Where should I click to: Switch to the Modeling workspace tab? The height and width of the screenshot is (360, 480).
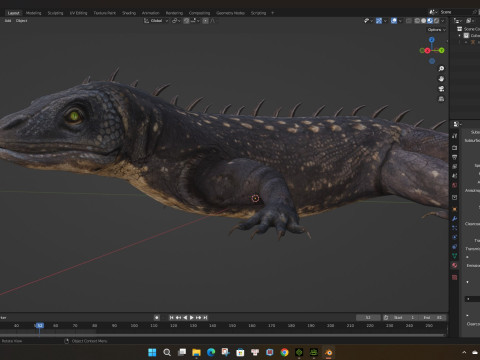[34, 13]
